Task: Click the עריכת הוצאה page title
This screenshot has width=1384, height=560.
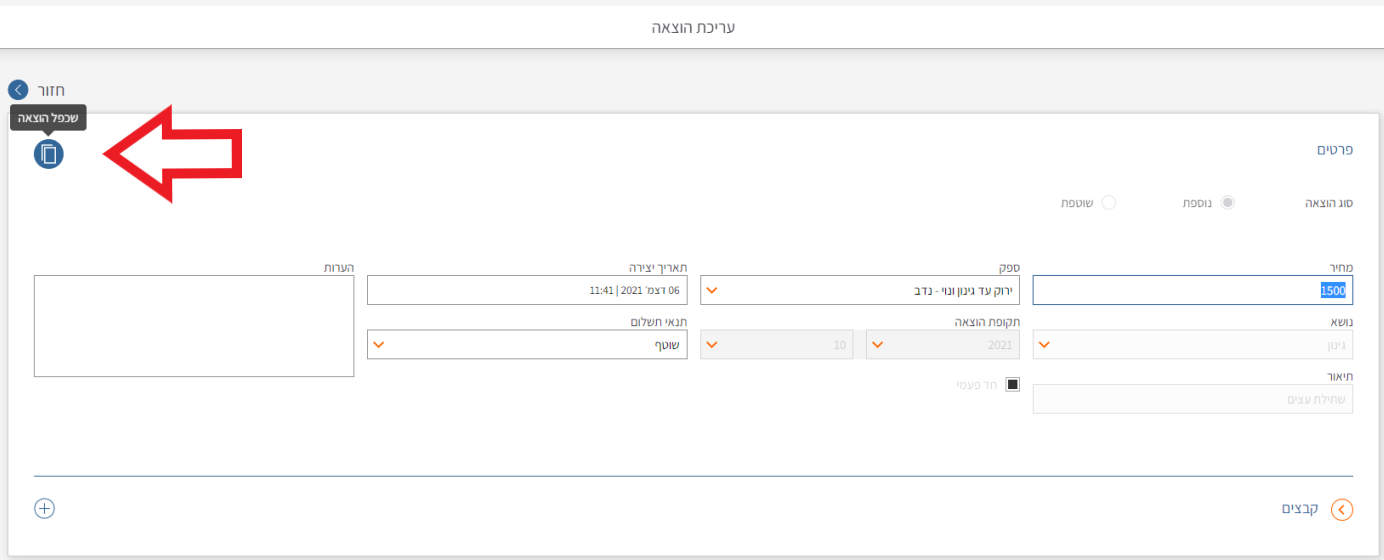Action: [x=693, y=27]
